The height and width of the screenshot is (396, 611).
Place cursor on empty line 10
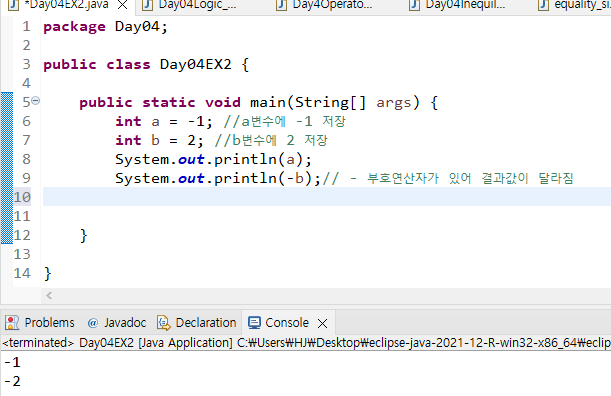tap(327, 196)
